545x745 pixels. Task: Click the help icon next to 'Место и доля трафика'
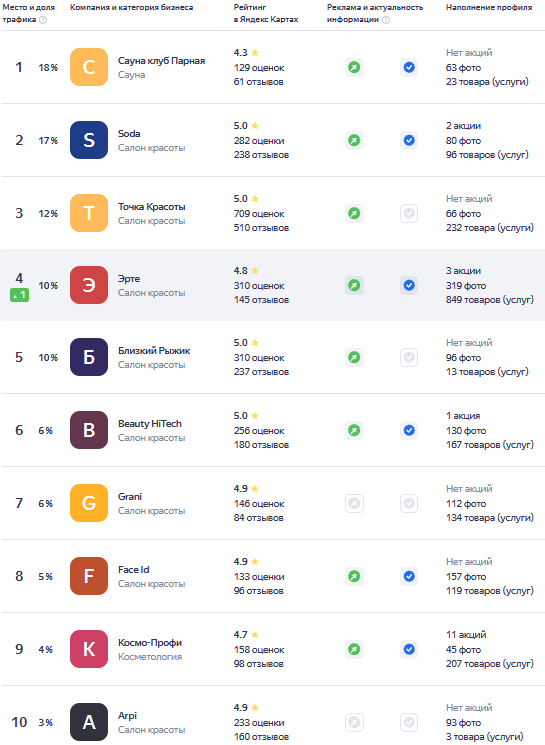pos(43,19)
